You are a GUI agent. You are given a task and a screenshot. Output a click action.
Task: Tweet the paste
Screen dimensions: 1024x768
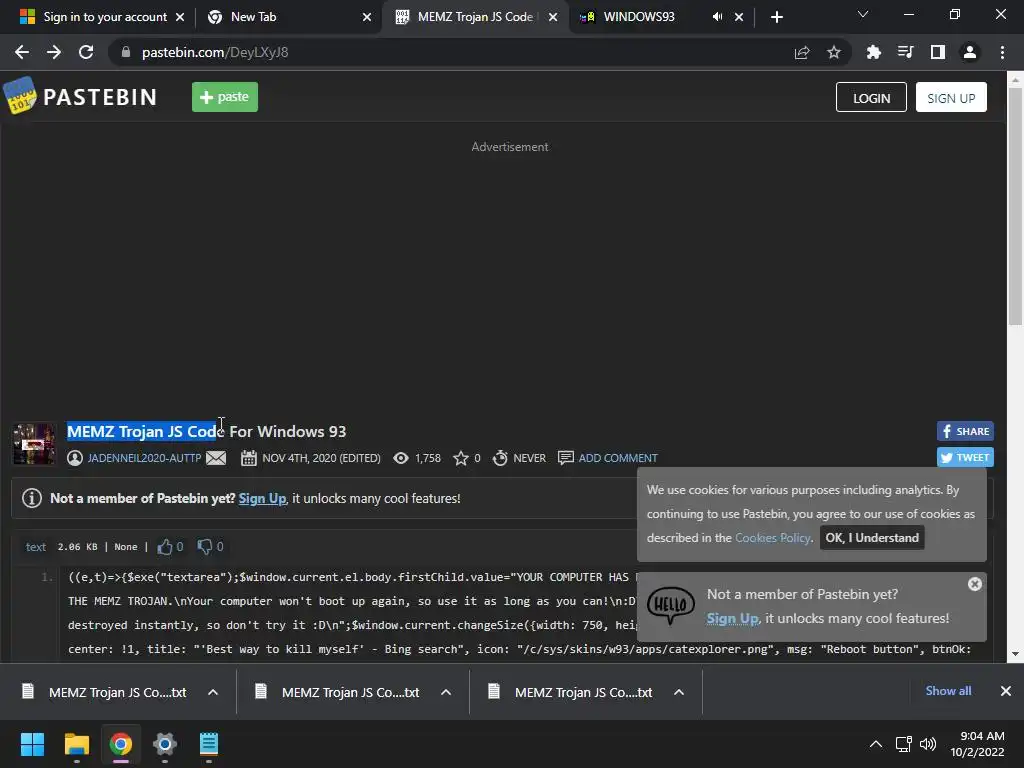click(965, 457)
